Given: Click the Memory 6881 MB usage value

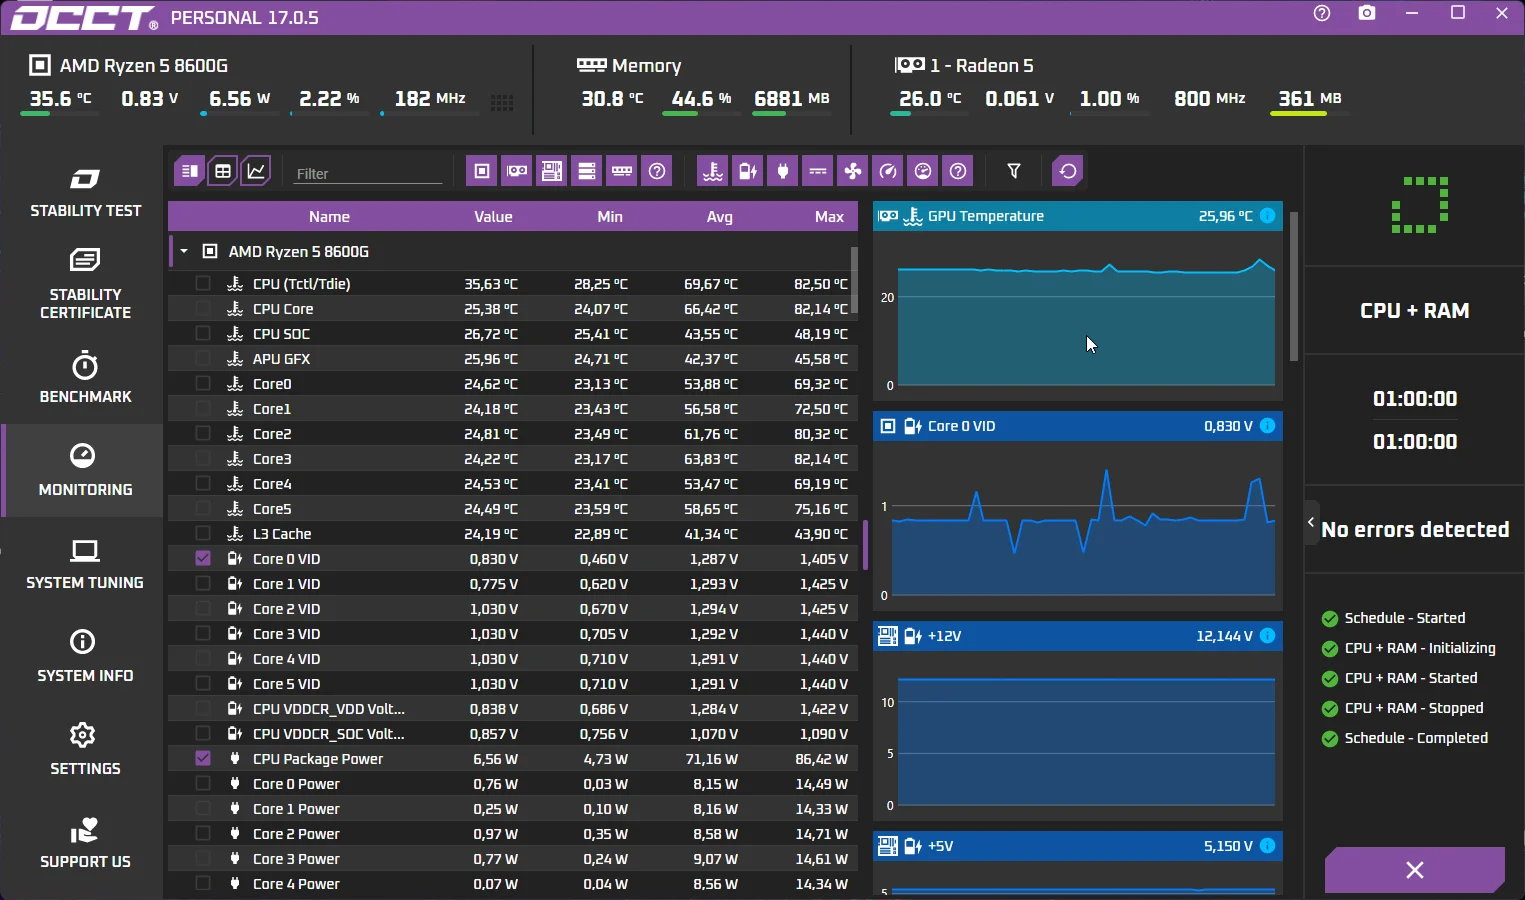Looking at the screenshot, I should [x=792, y=98].
